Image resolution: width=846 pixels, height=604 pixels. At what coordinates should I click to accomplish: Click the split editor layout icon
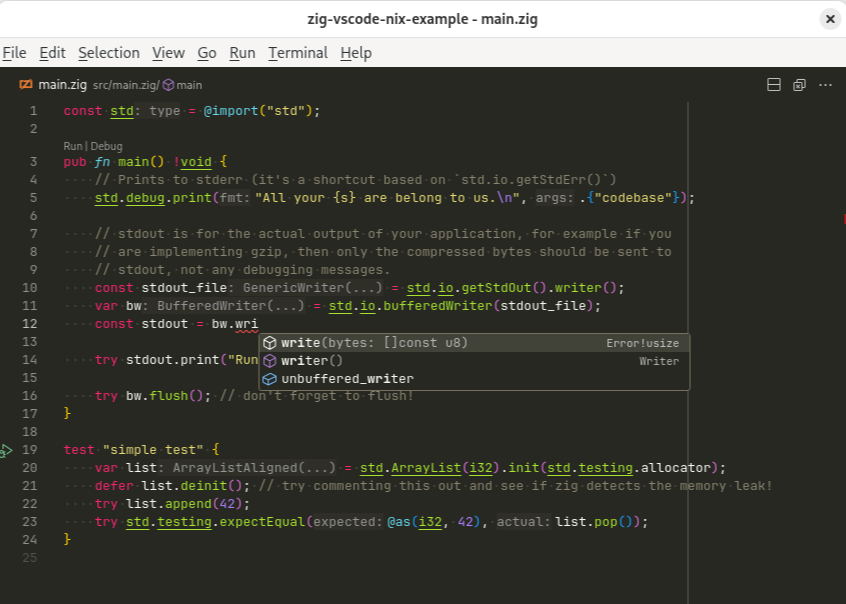pos(774,85)
